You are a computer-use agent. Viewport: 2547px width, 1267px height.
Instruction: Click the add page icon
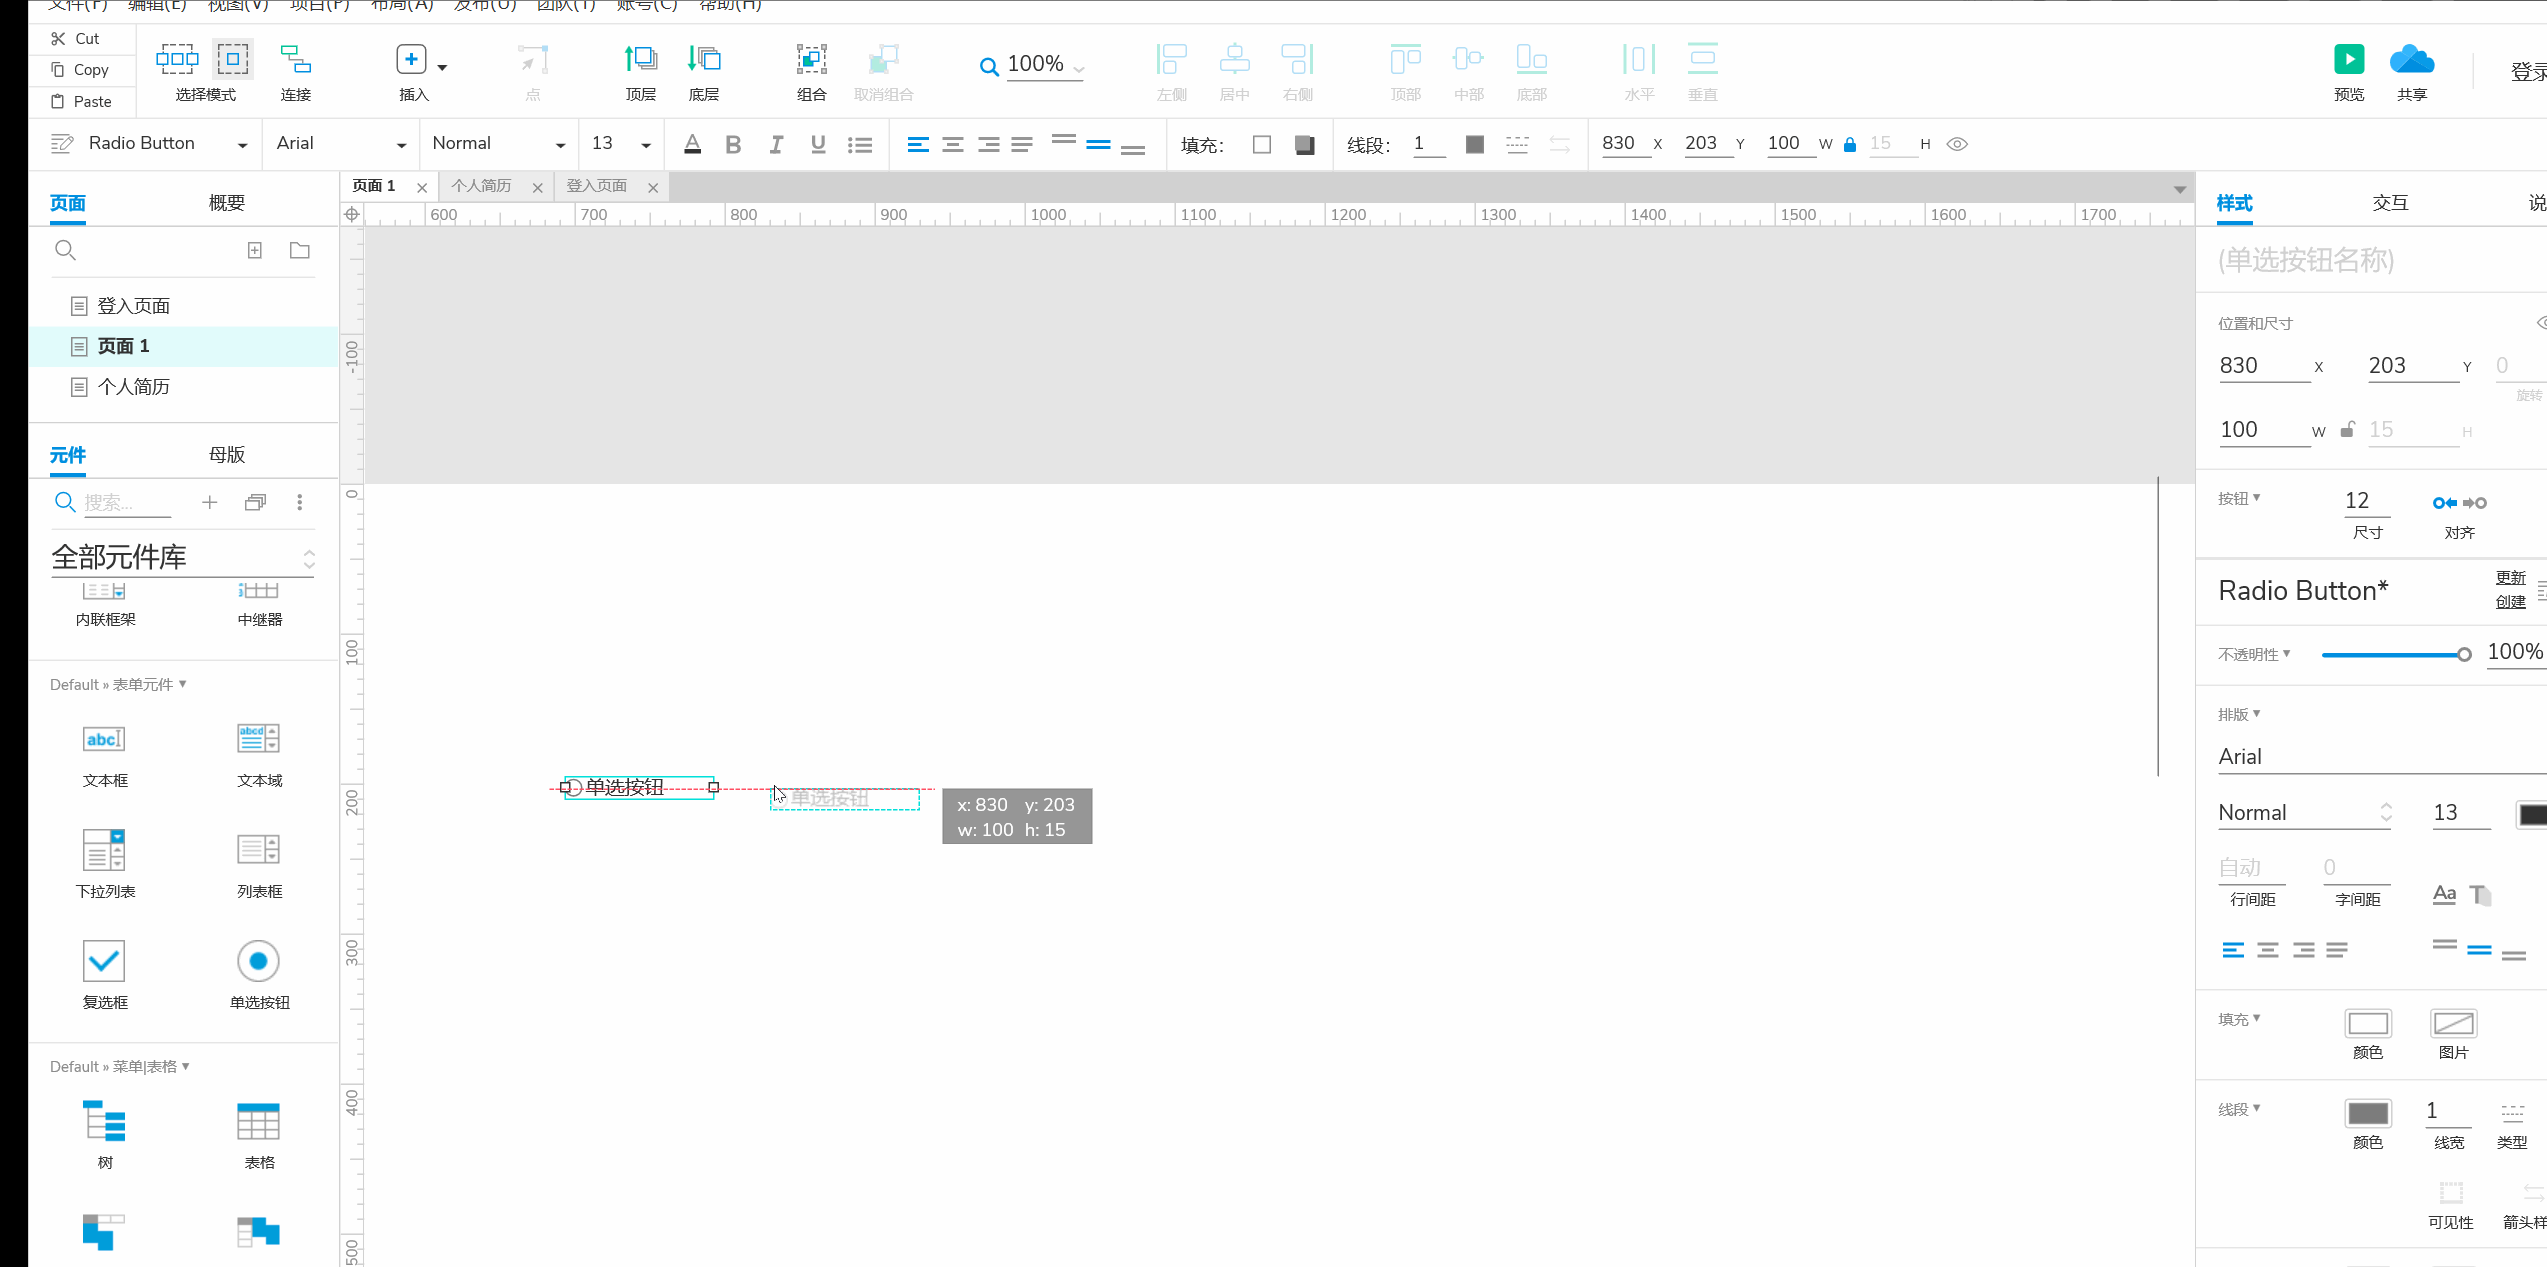click(x=255, y=250)
